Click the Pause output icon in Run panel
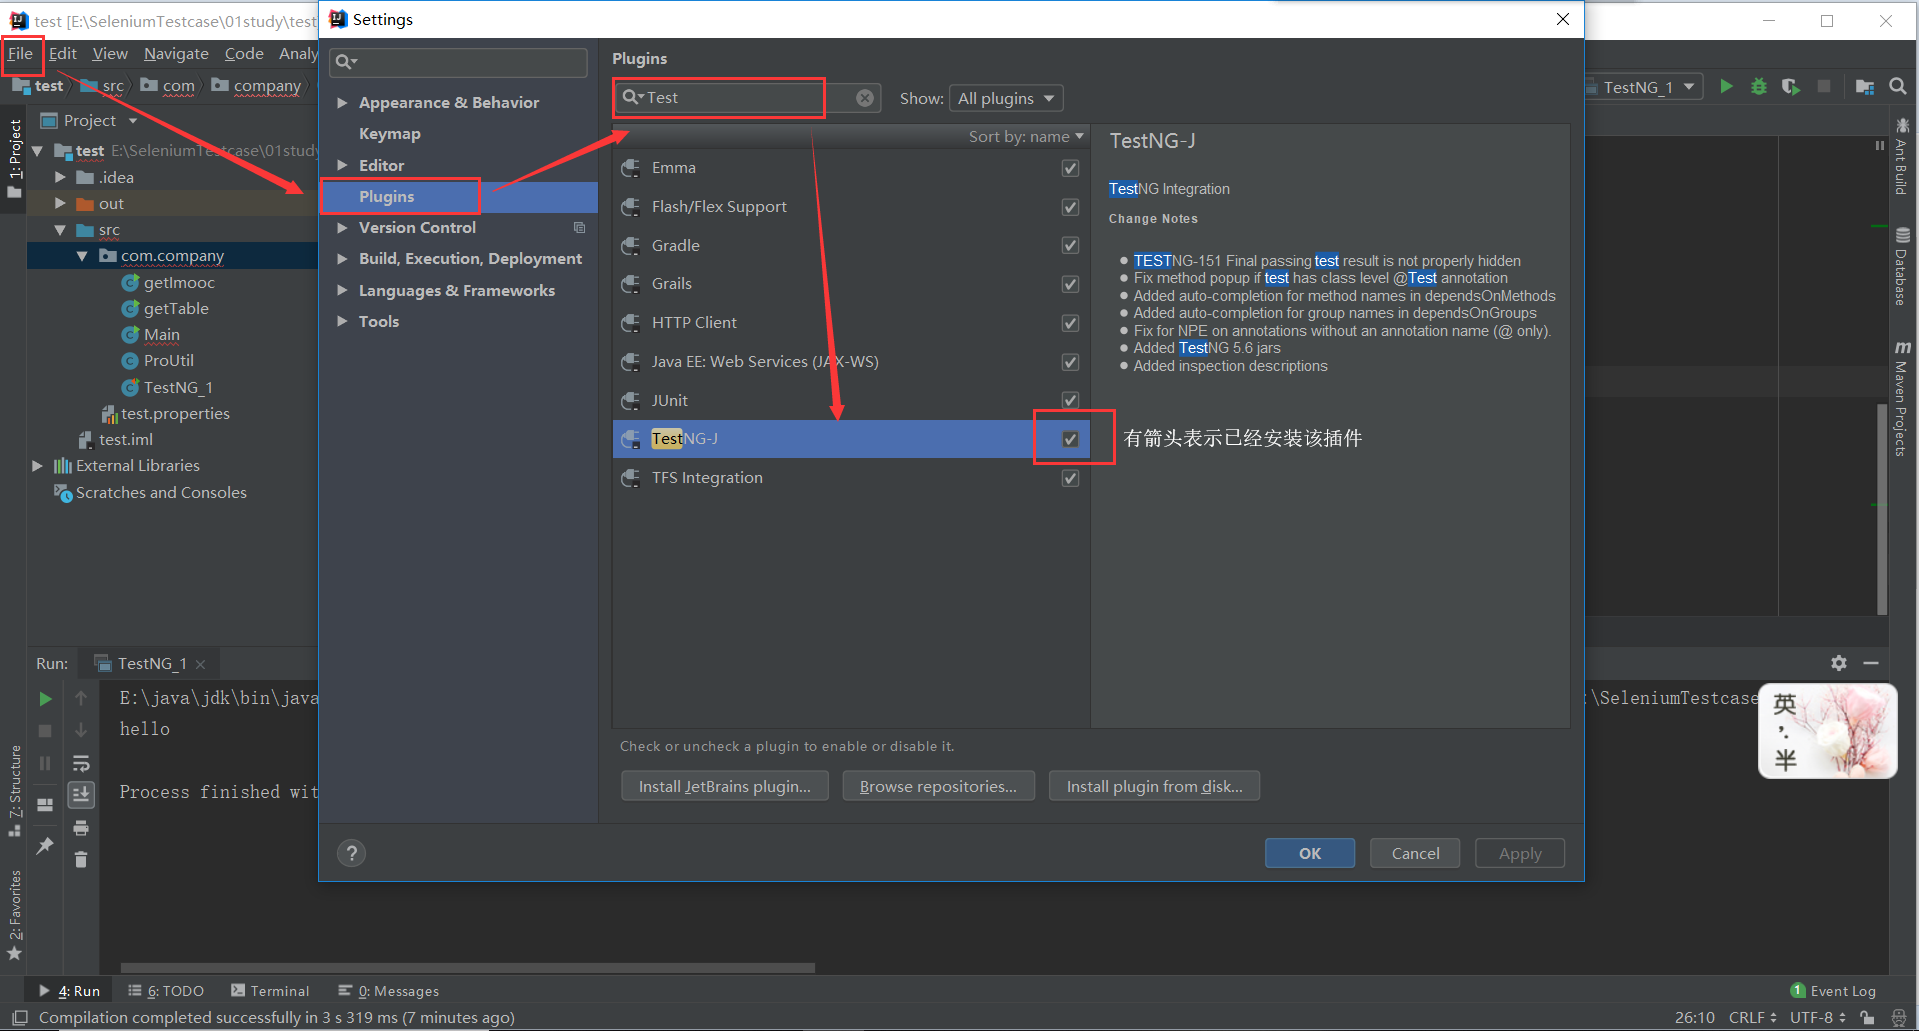The image size is (1919, 1031). (x=45, y=763)
